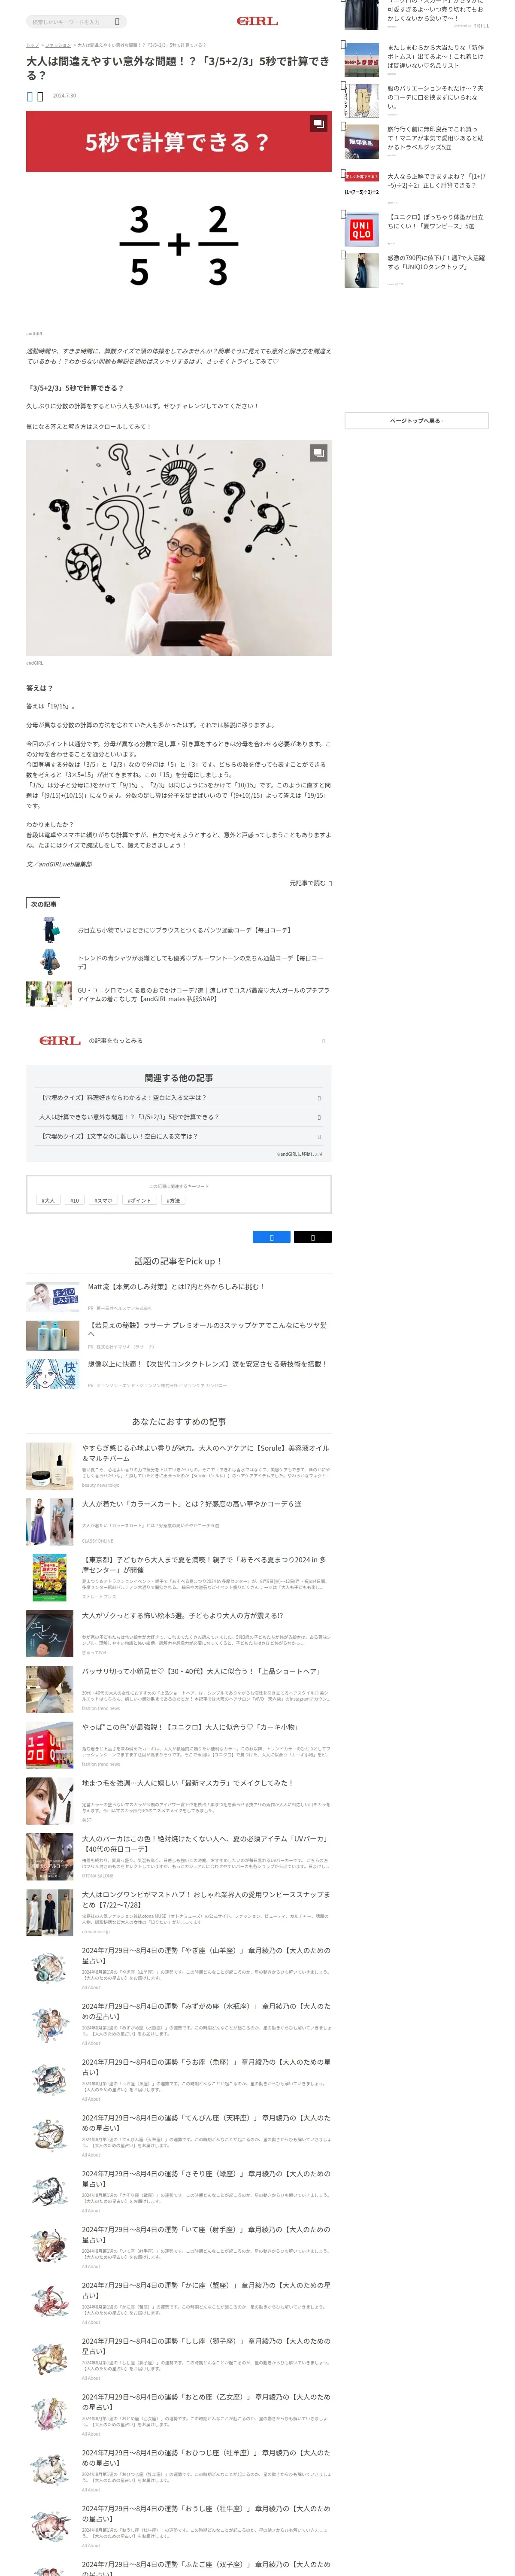
Task: Expand GIRL の記事をもっとみる row
Action: tap(179, 1041)
